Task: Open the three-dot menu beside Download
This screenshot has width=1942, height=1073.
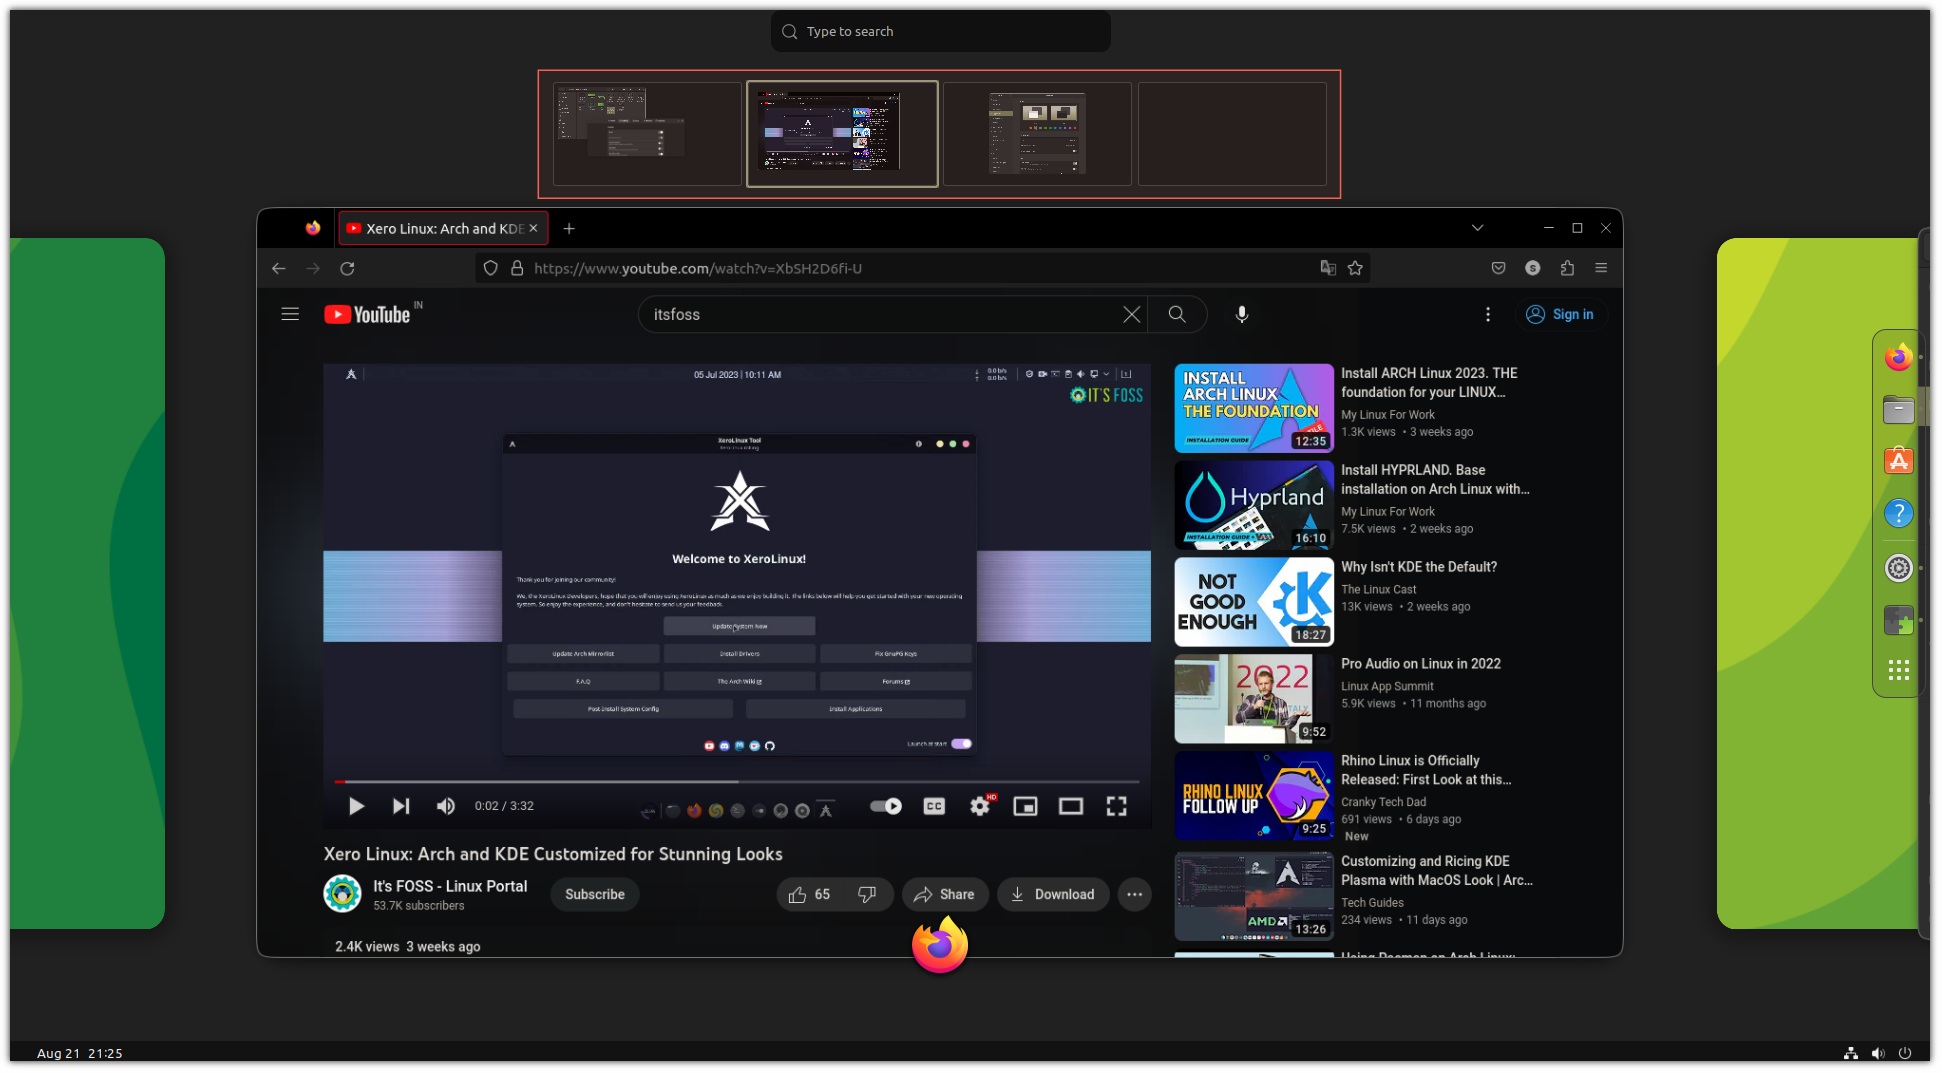Action: click(1133, 894)
